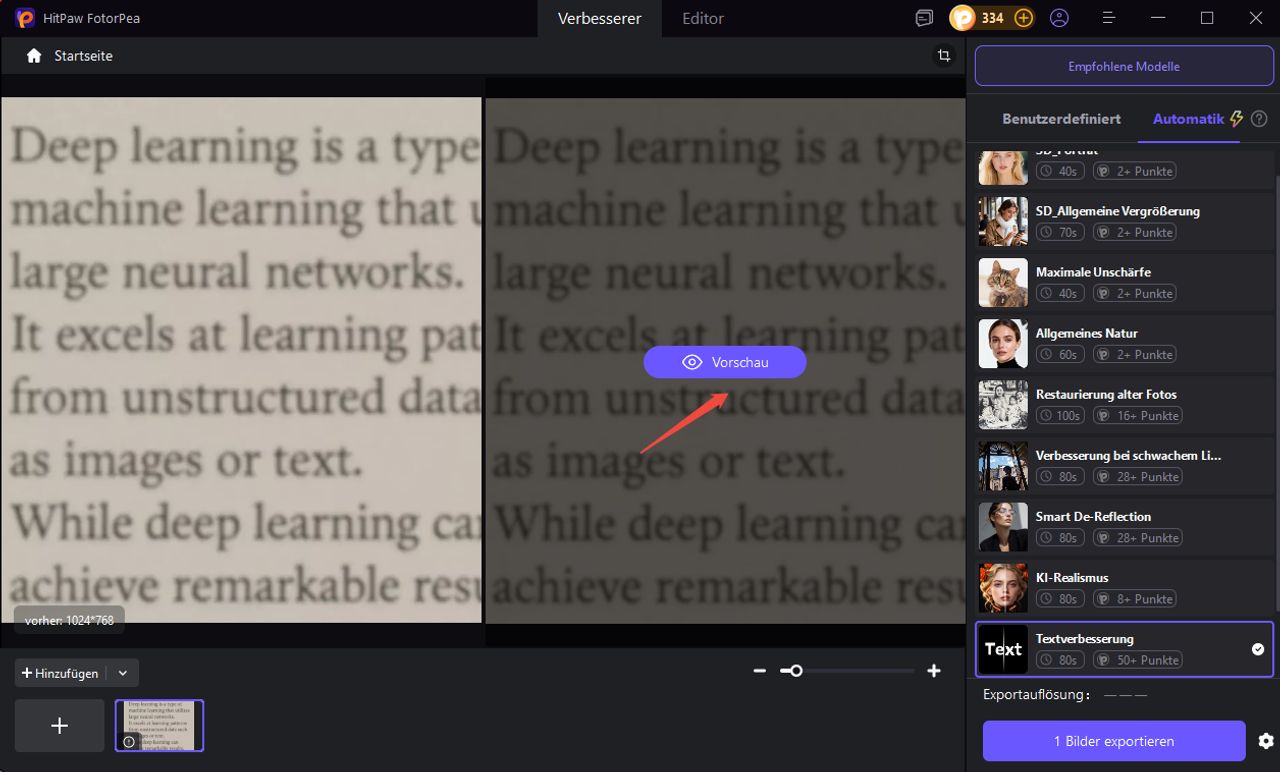Select the KI-Realismus model thumbnail
The image size is (1280, 772).
pyautogui.click(x=1003, y=587)
